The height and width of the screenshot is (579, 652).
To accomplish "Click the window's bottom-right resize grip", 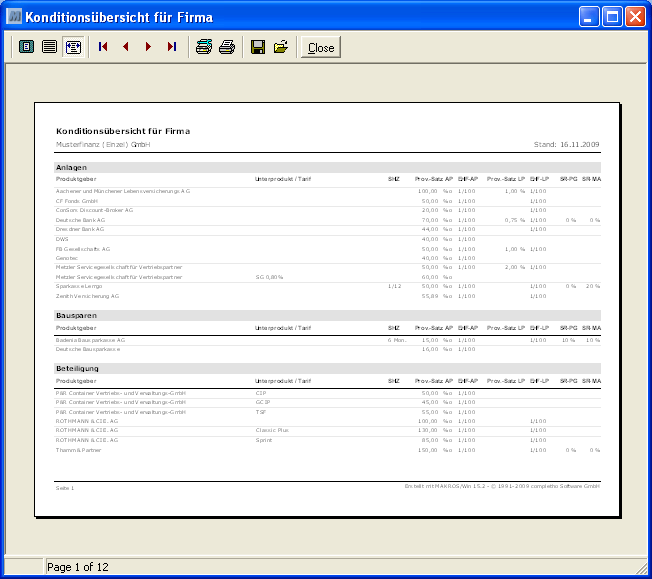I will point(642,568).
